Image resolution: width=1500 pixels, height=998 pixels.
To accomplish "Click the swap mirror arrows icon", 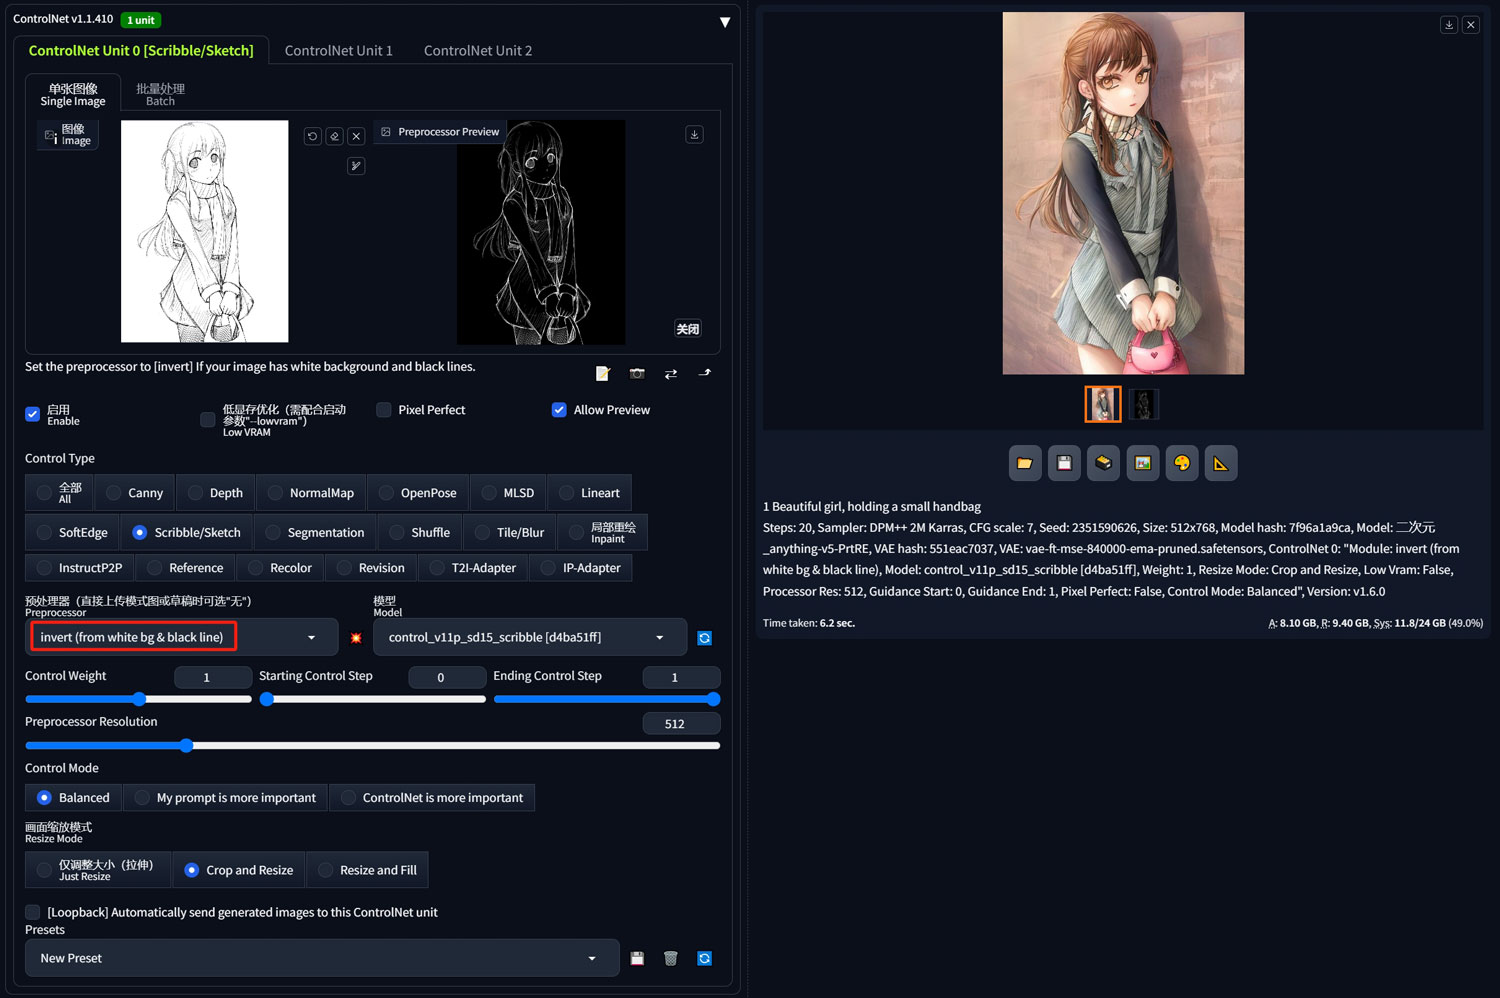I will 671,373.
